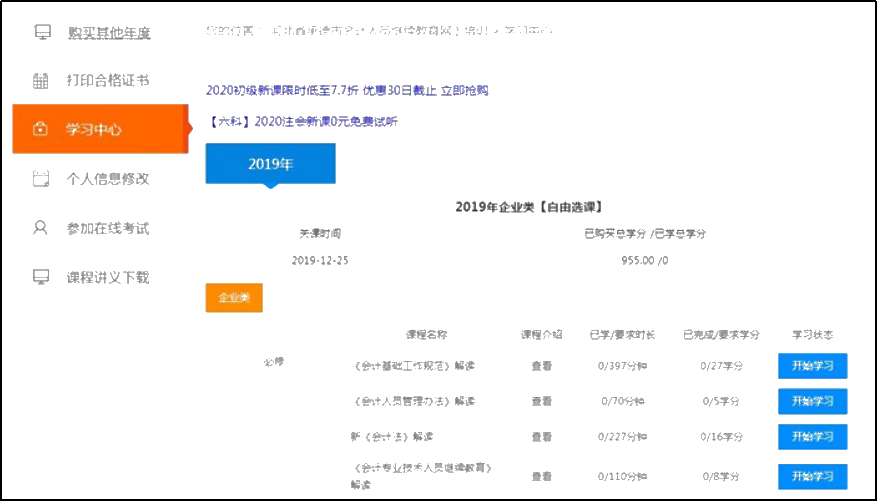Click the certificate icon beside 打印合格证书
877x502 pixels.
(x=41, y=81)
